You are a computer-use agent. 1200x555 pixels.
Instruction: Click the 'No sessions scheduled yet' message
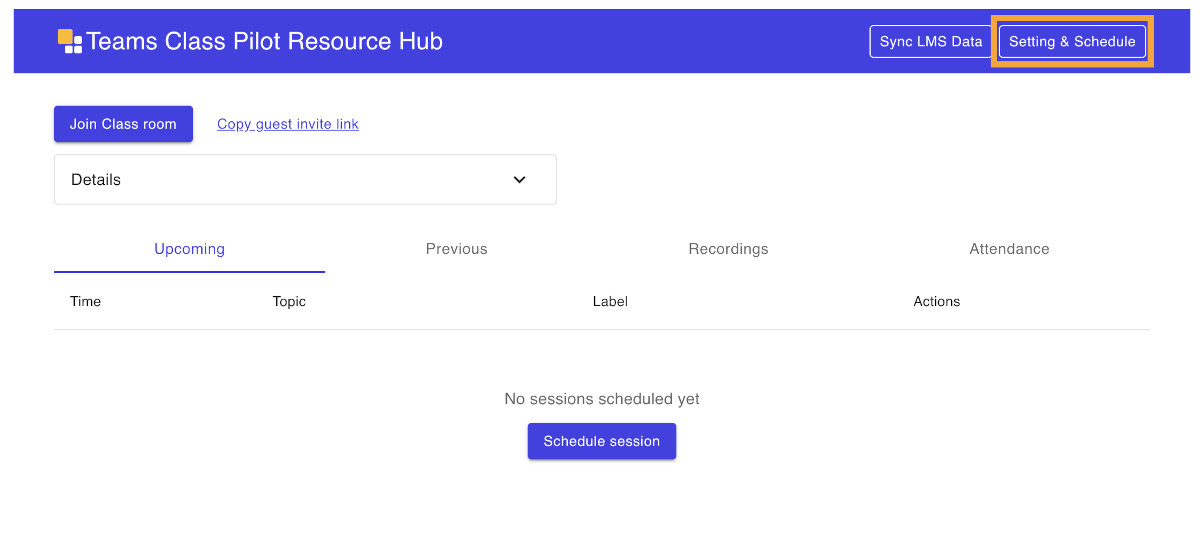(x=602, y=399)
